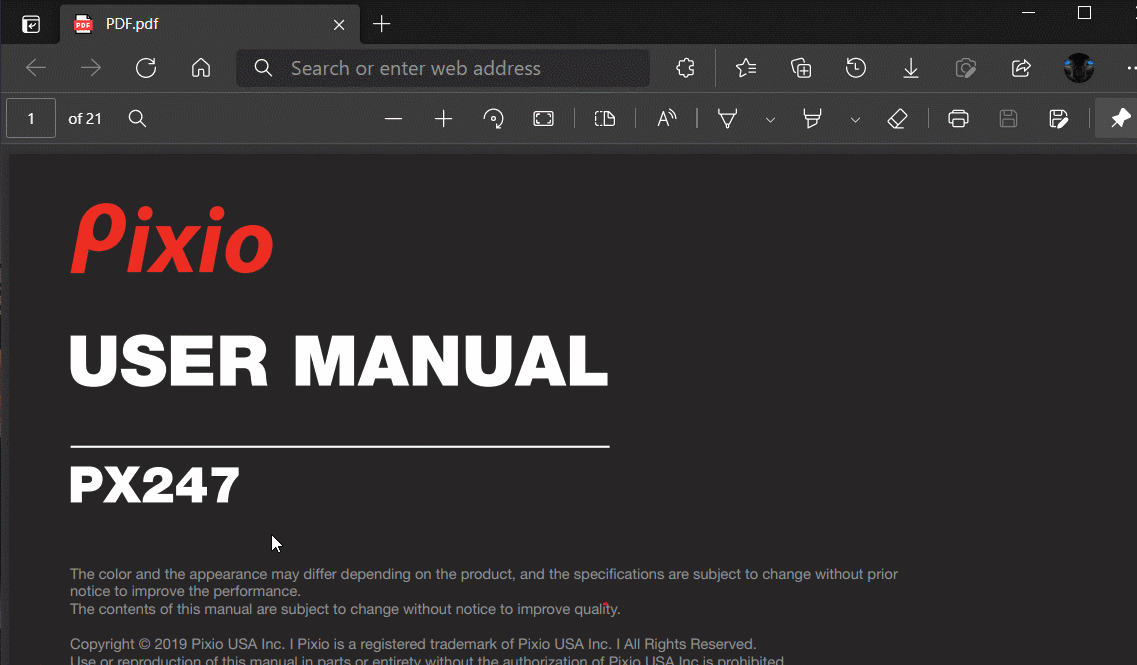1137x665 pixels.
Task: Start Read aloud for the PDF
Action: tap(667, 119)
